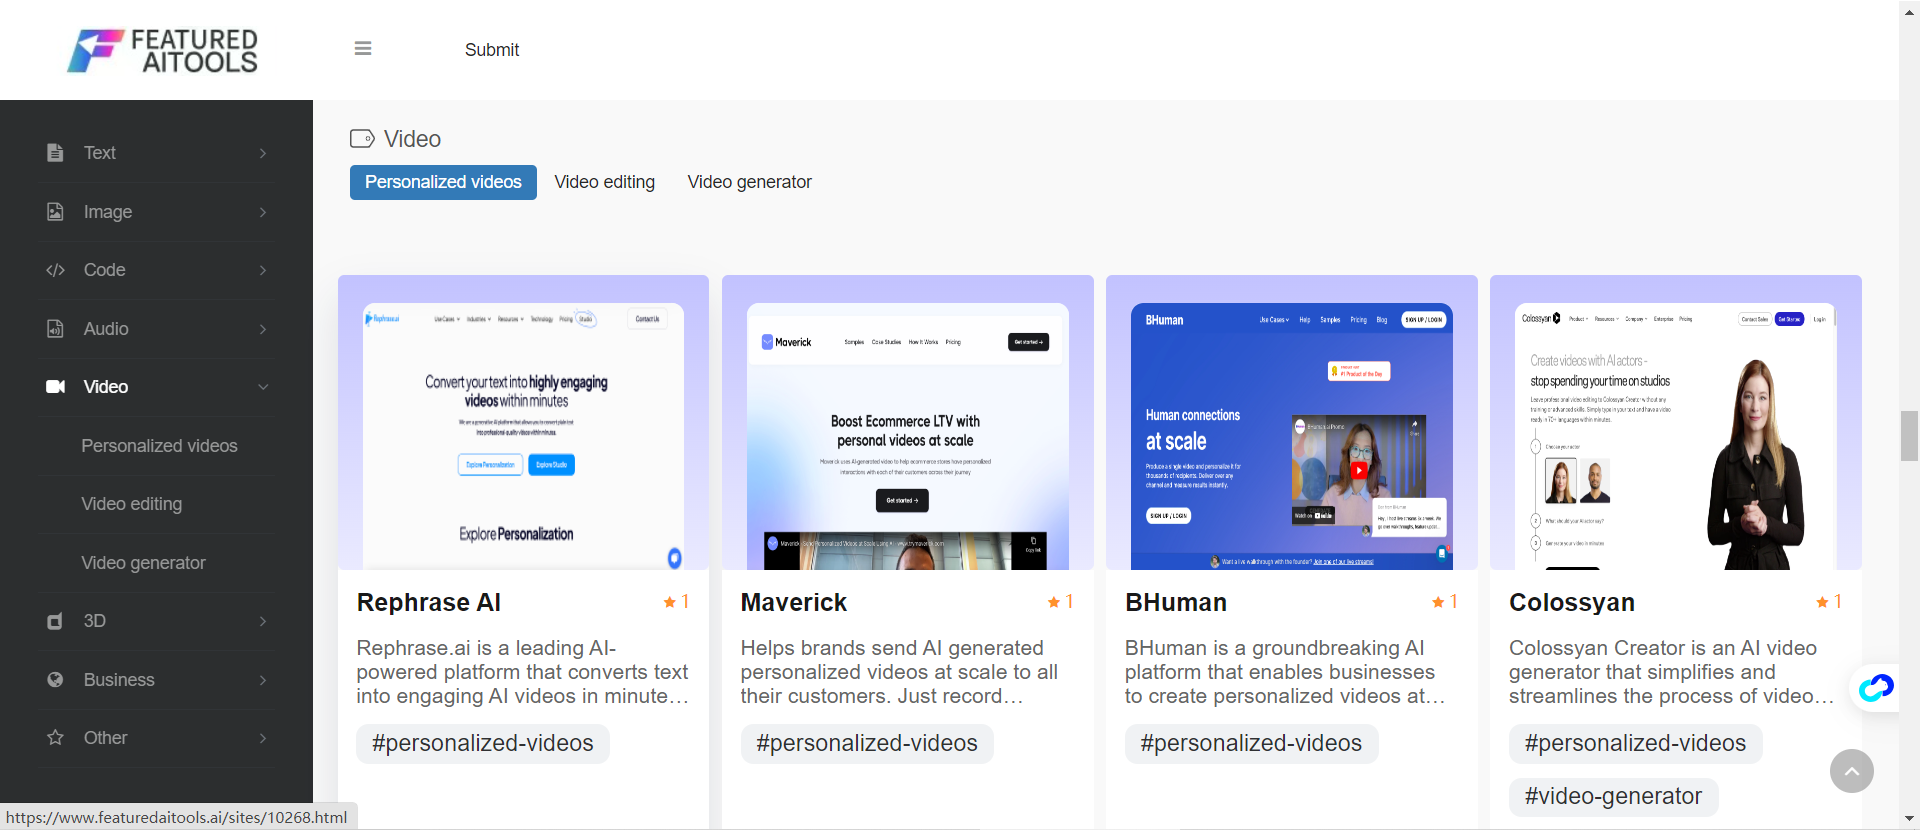Click the #video-generator tag on Colossyan card
The height and width of the screenshot is (830, 1920).
1613,797
